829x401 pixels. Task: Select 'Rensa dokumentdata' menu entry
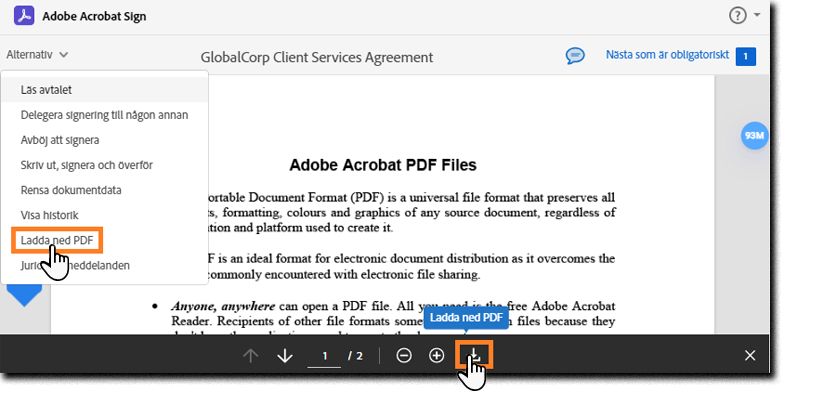105,190
